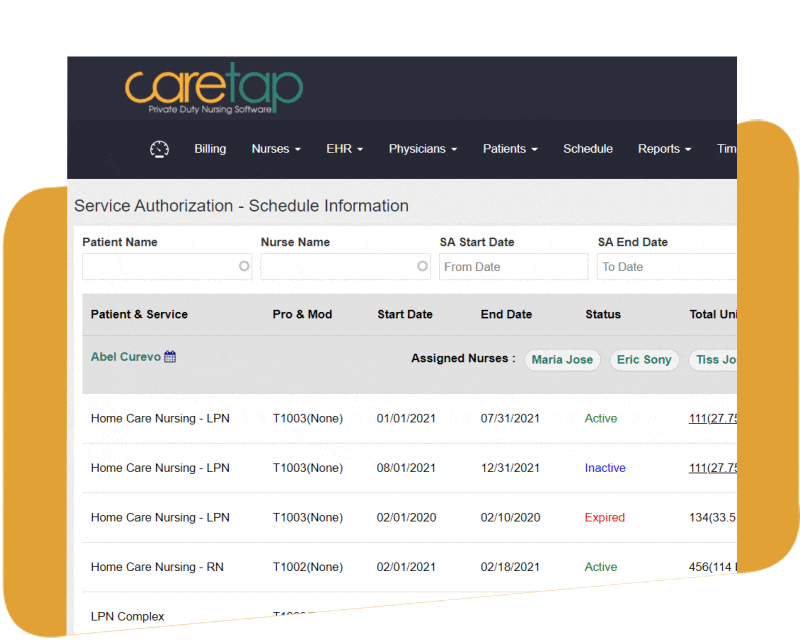Click the SA Start Date From Date field
800x640 pixels.
click(513, 267)
